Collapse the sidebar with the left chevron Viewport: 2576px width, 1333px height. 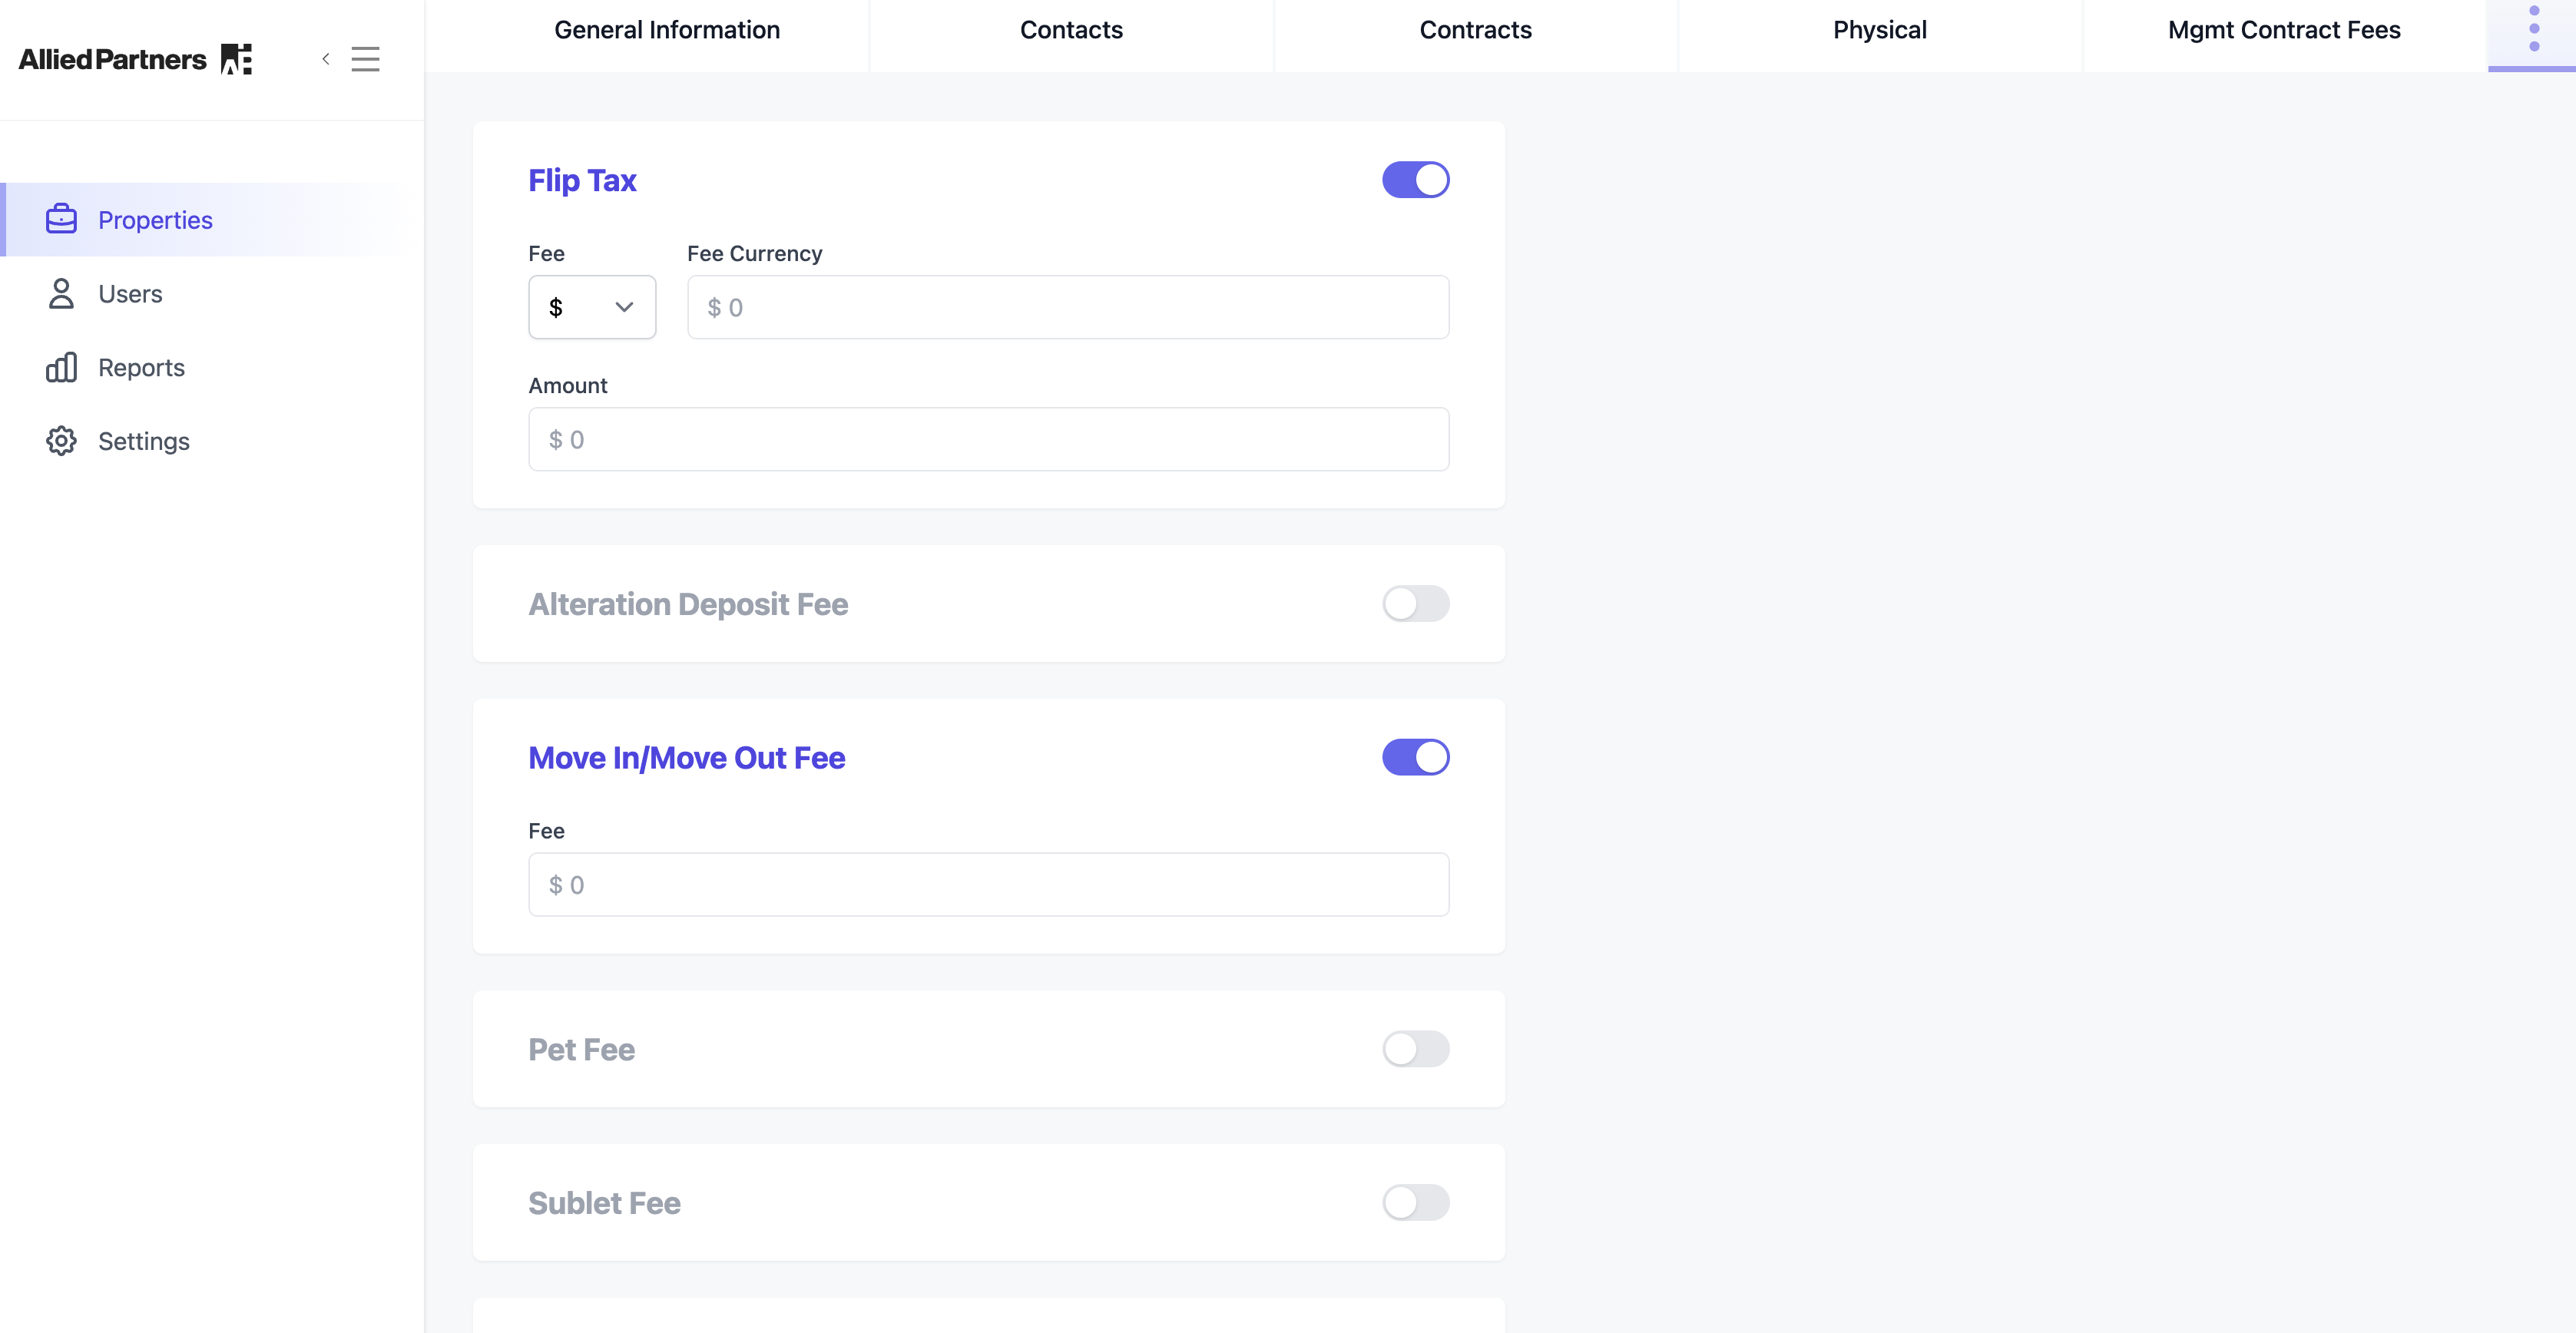tap(325, 59)
